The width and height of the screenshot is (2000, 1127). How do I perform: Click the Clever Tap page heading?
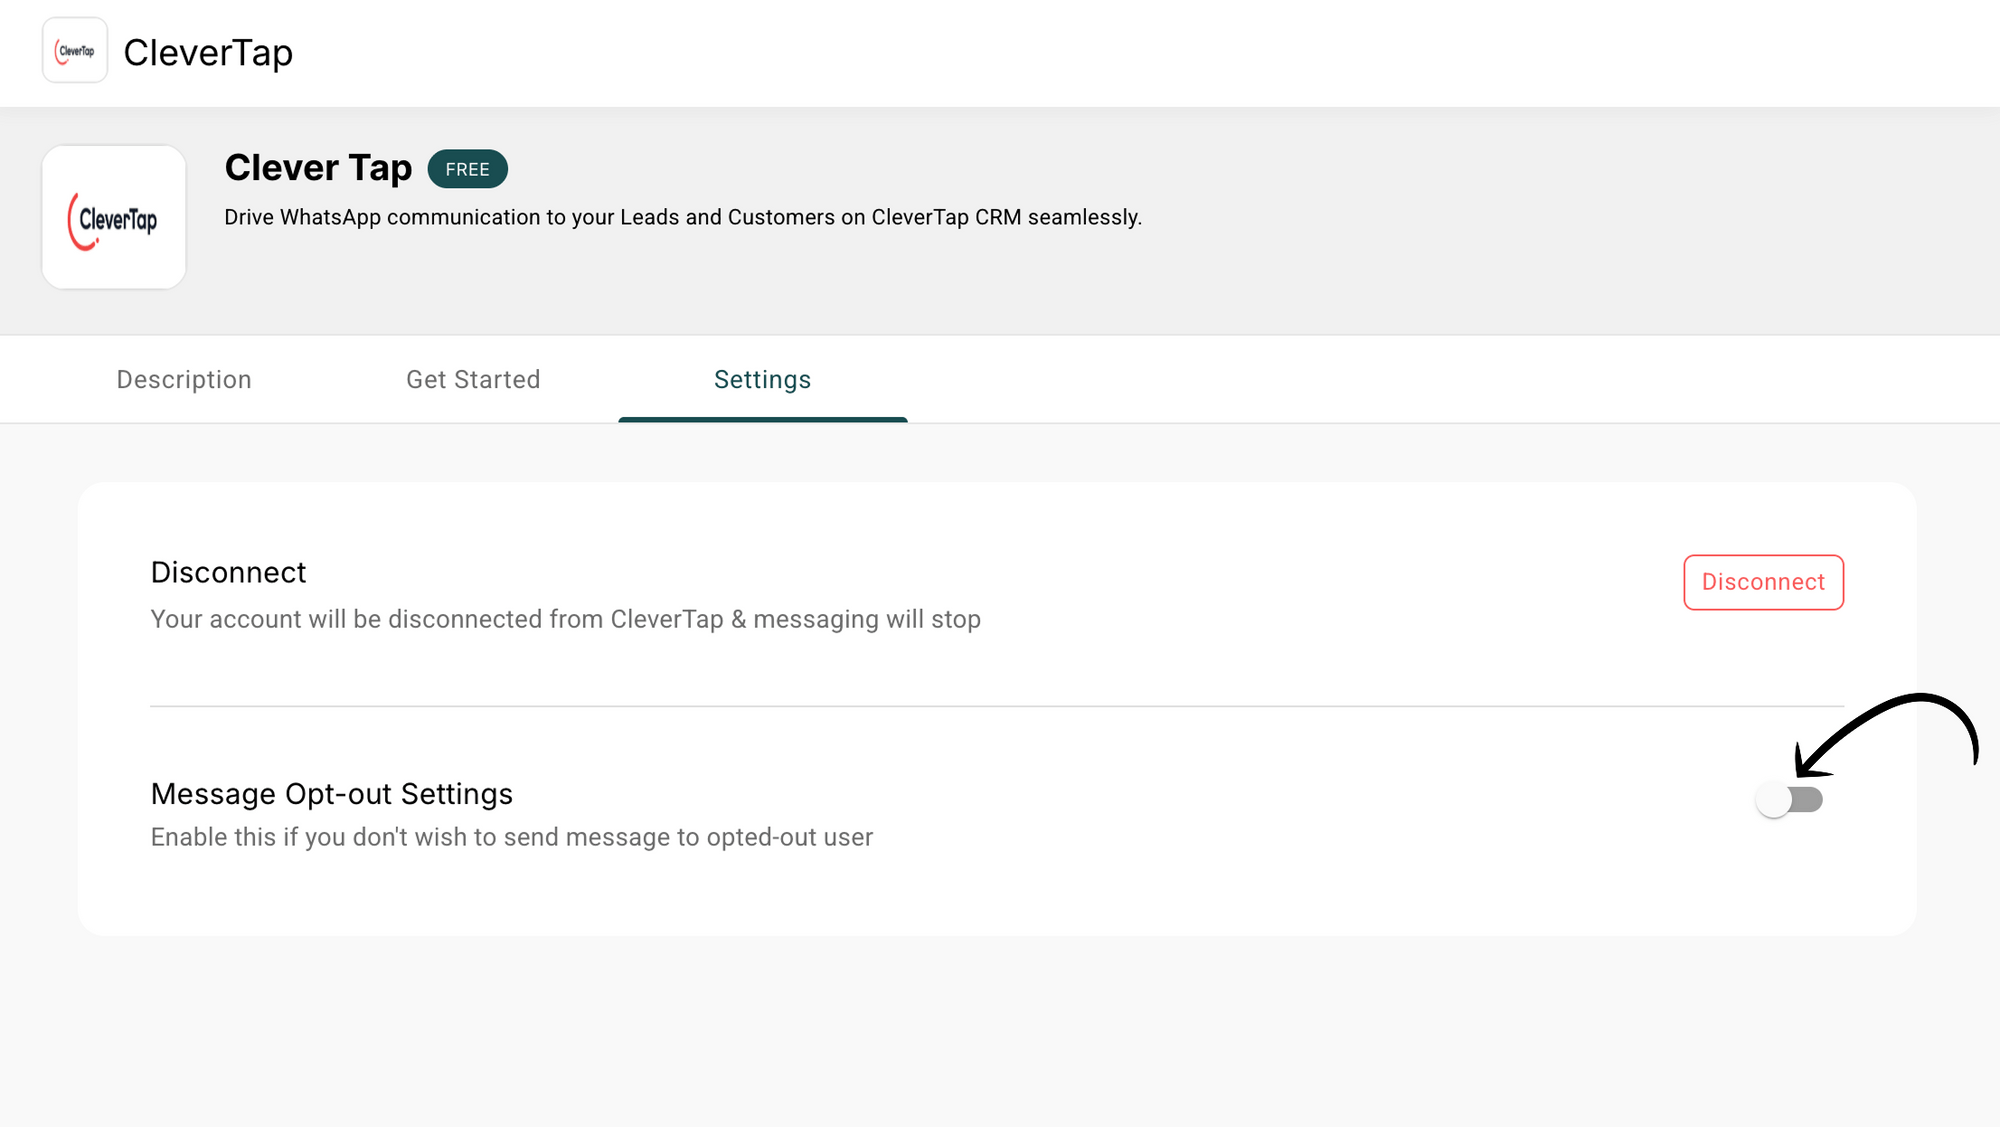(318, 167)
